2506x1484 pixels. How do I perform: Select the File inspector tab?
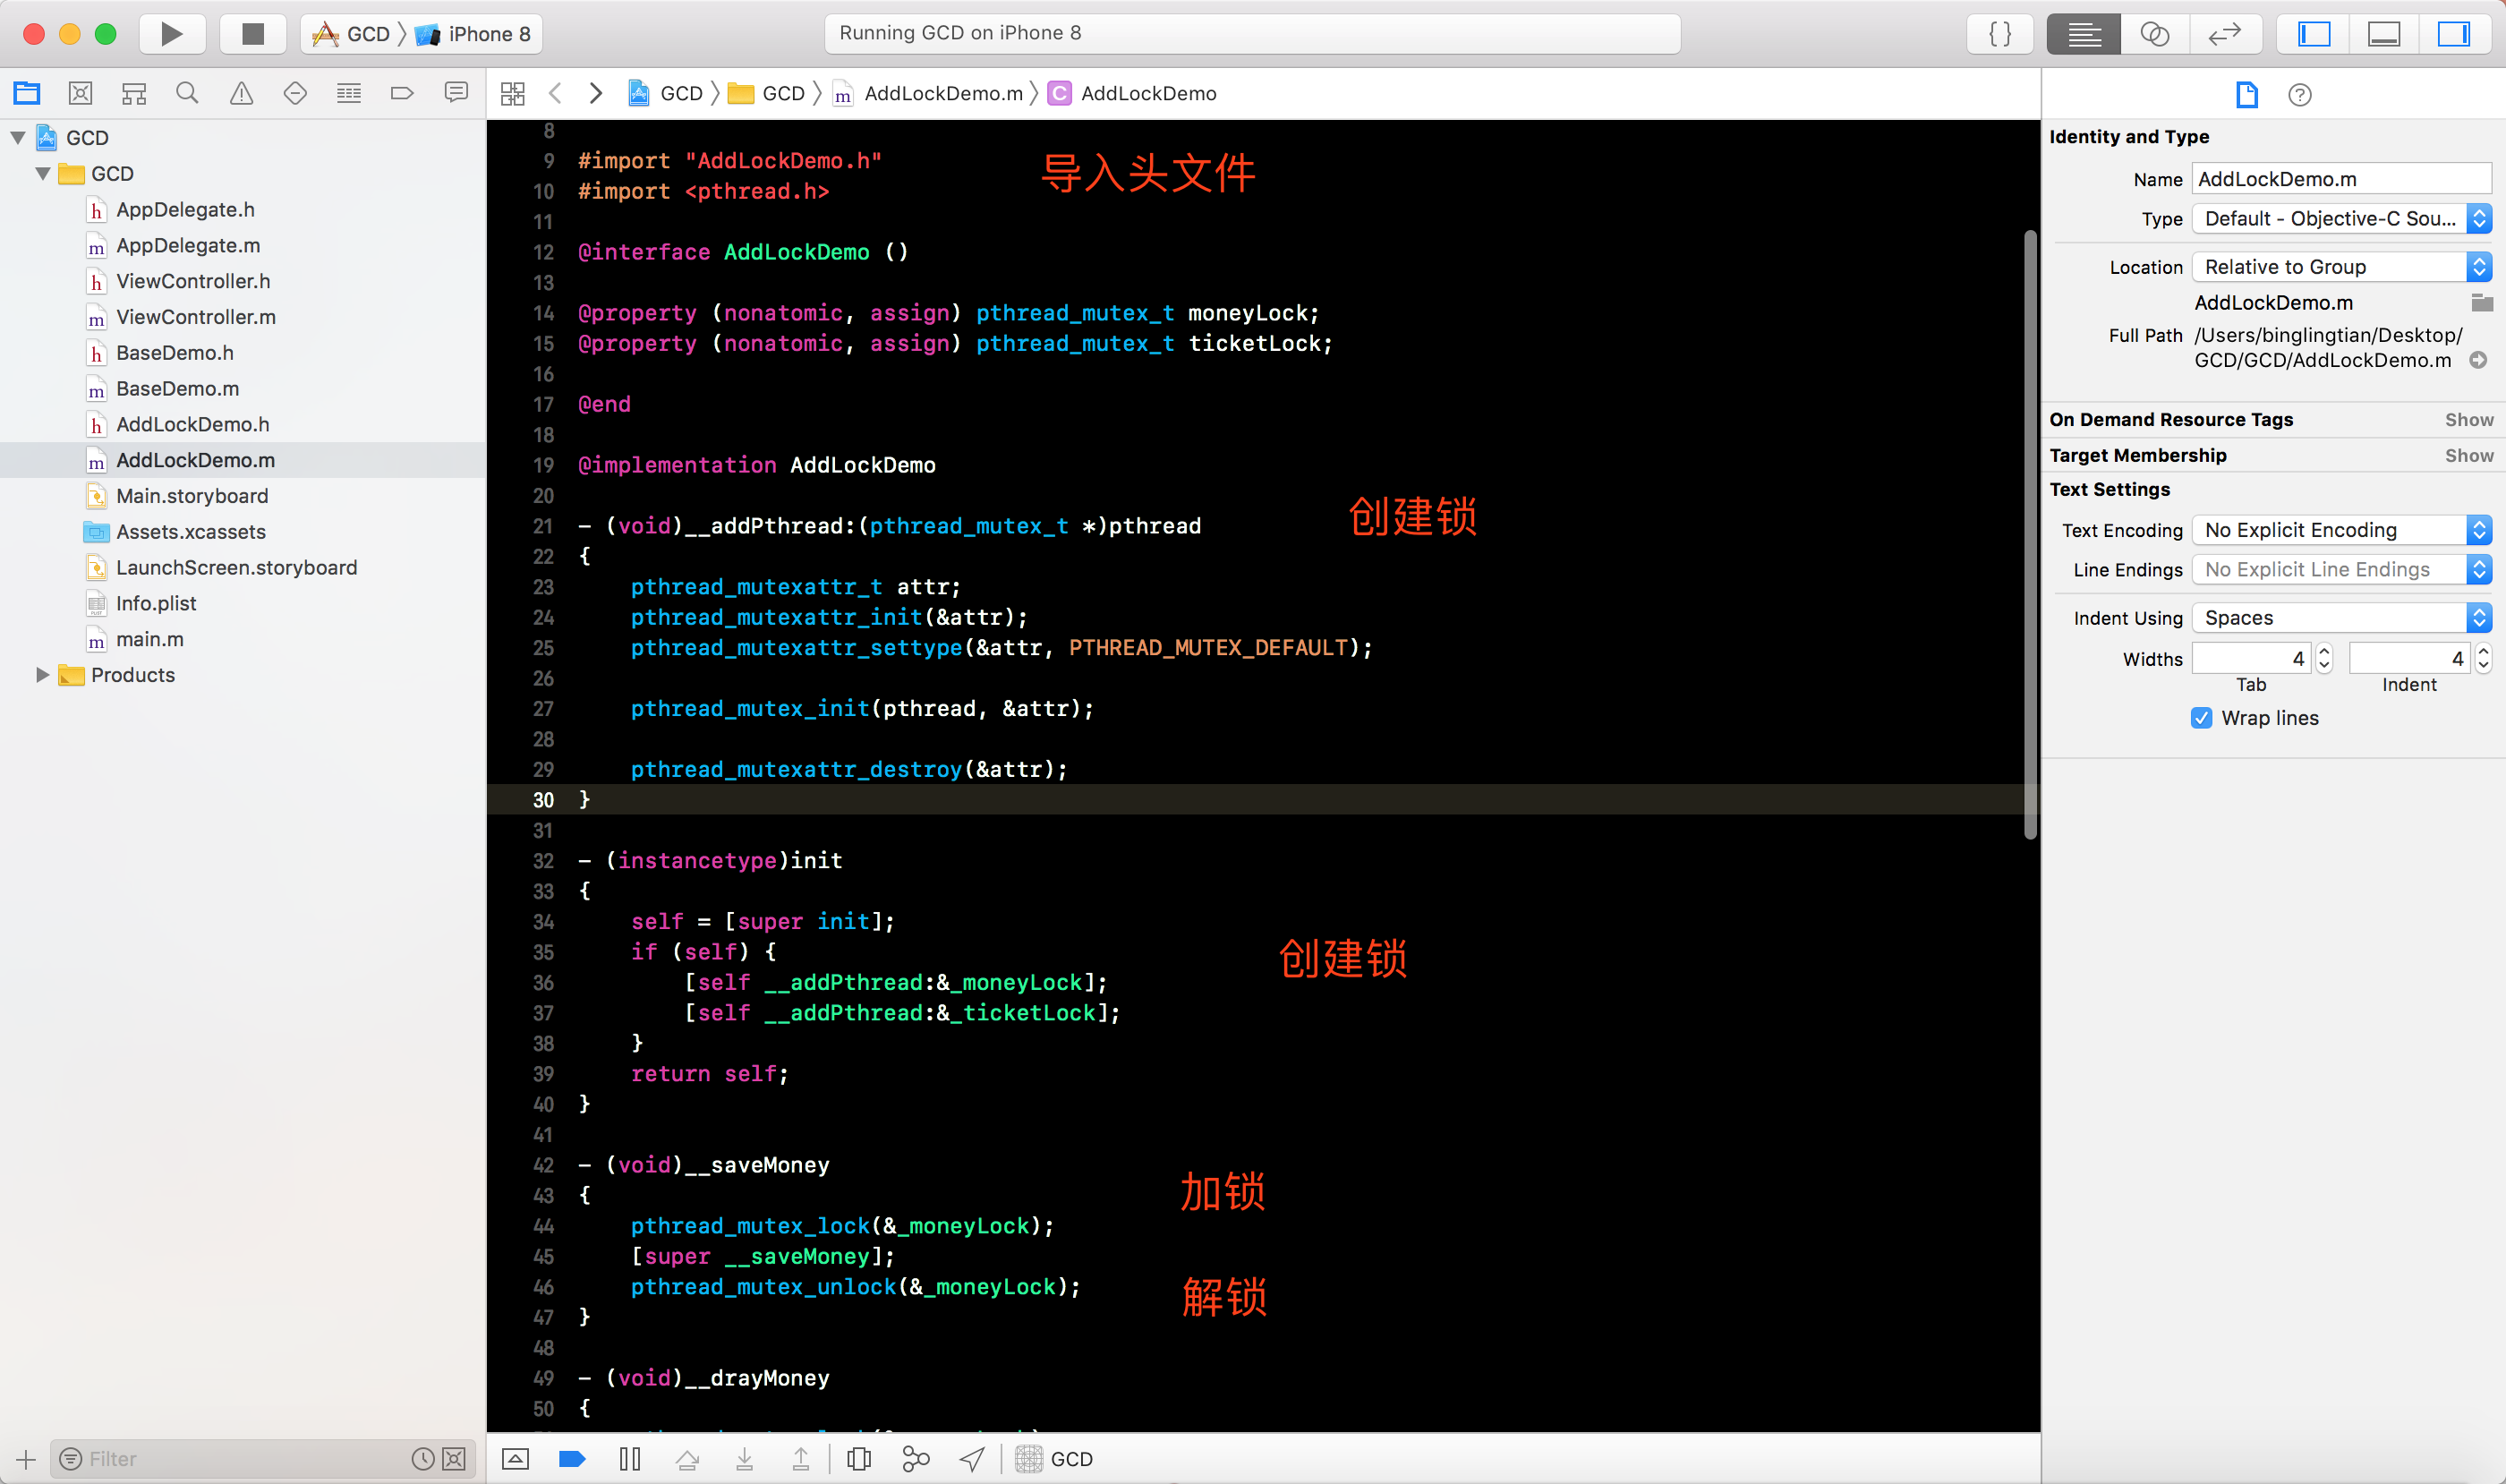pyautogui.click(x=2247, y=95)
